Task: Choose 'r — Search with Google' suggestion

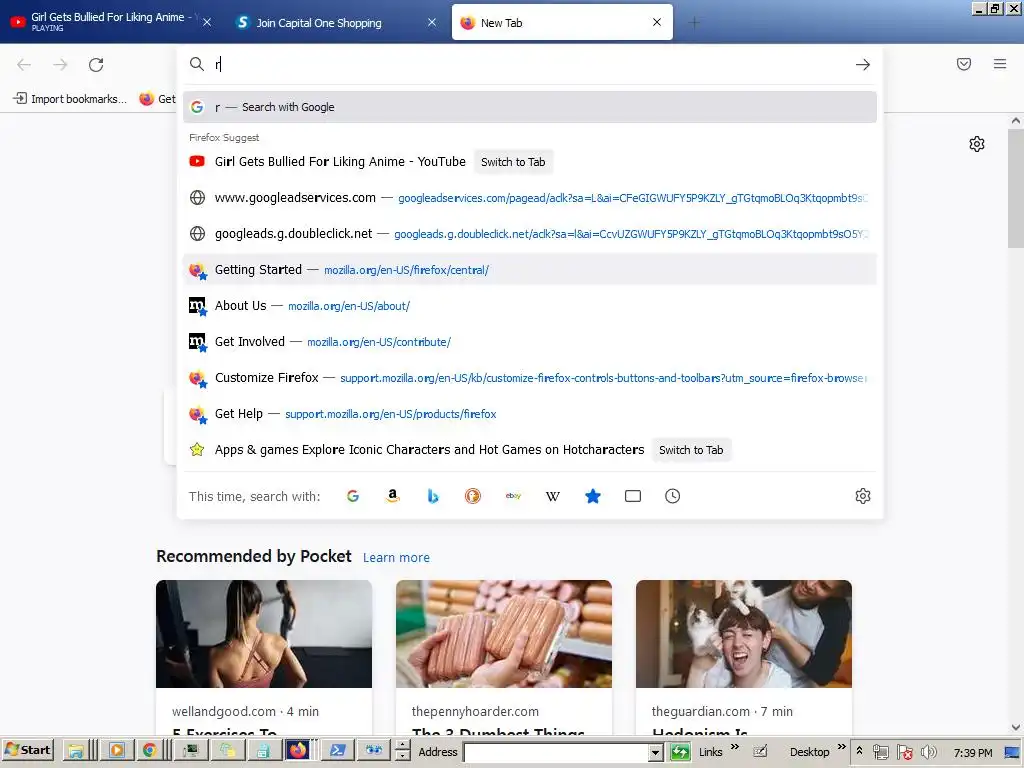Action: [530, 107]
